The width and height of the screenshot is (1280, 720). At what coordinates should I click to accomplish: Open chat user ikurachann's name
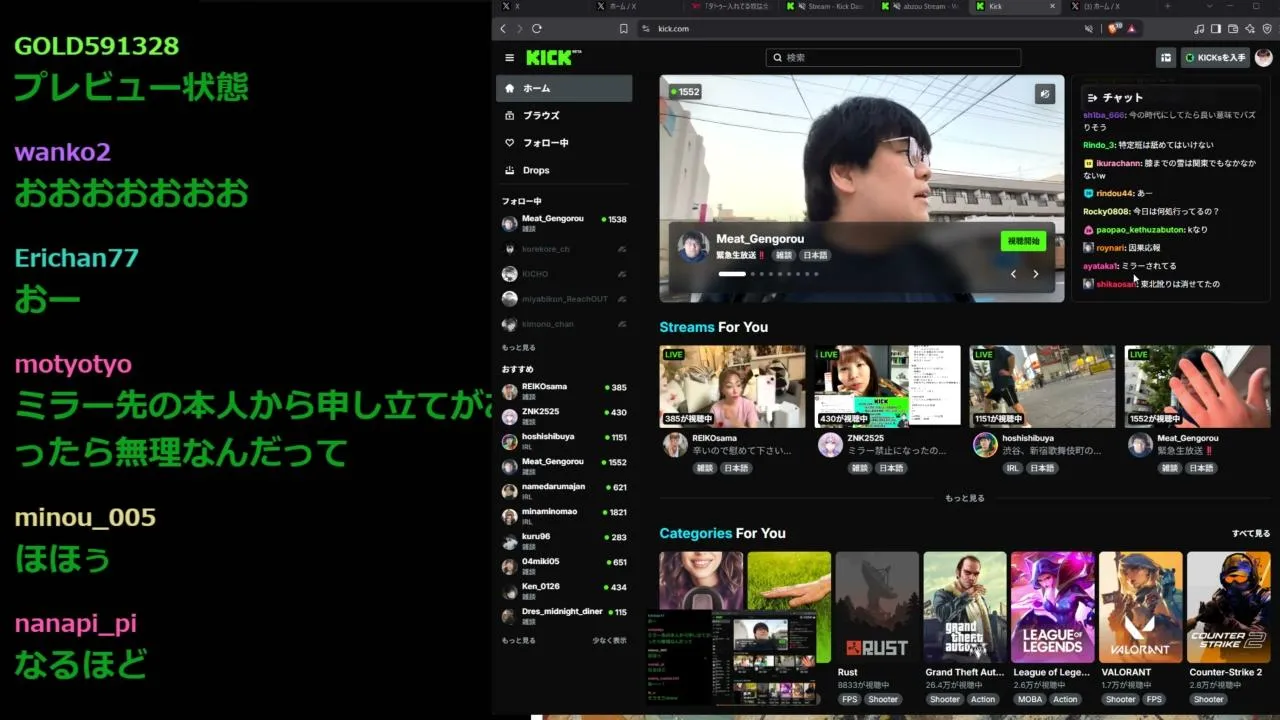1119,162
